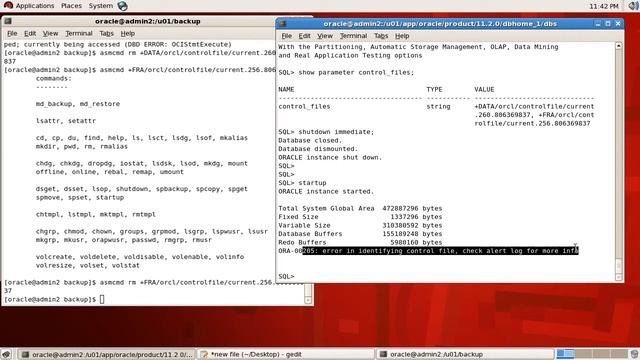This screenshot has height=360, width=640.
Task: Open the trash icon in bottom panel
Action: pos(634,354)
